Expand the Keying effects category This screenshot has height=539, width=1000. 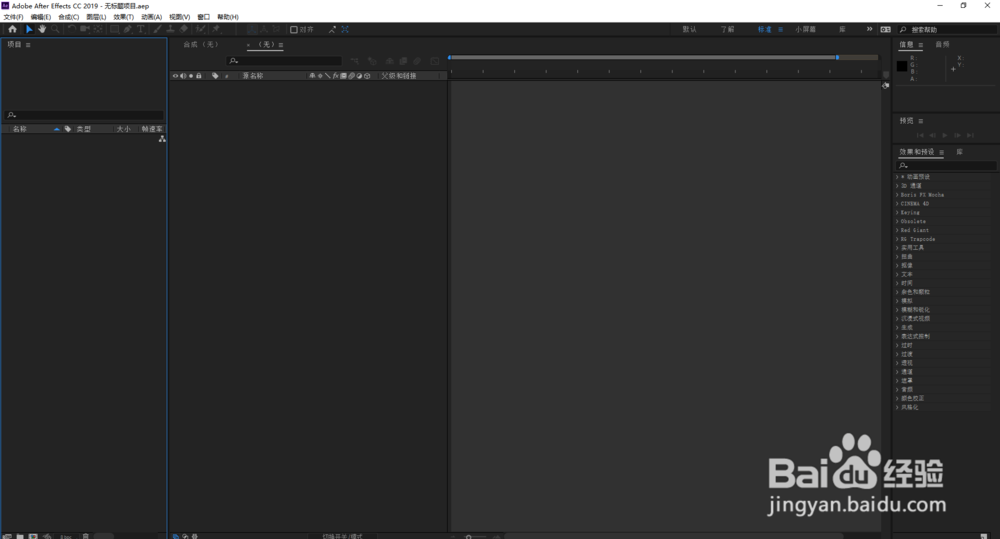pos(897,212)
